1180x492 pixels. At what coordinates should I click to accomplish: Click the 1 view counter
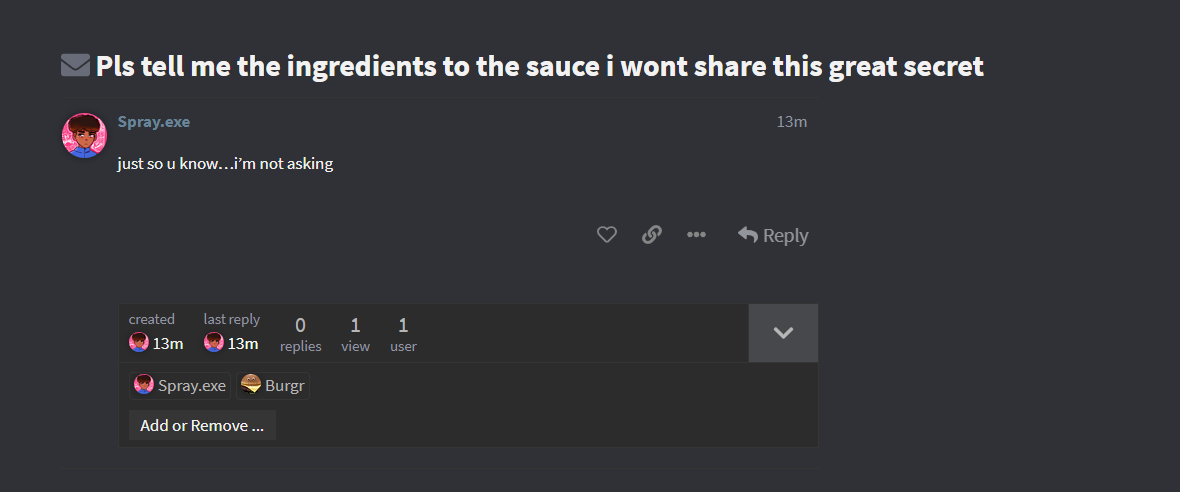click(355, 335)
